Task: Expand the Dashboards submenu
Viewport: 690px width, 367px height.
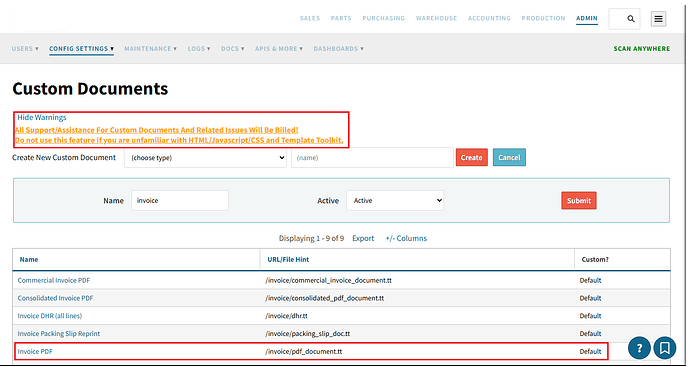Action: coord(339,49)
